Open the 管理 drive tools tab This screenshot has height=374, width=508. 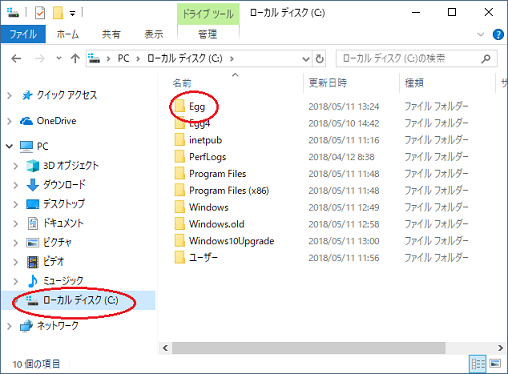pos(208,34)
